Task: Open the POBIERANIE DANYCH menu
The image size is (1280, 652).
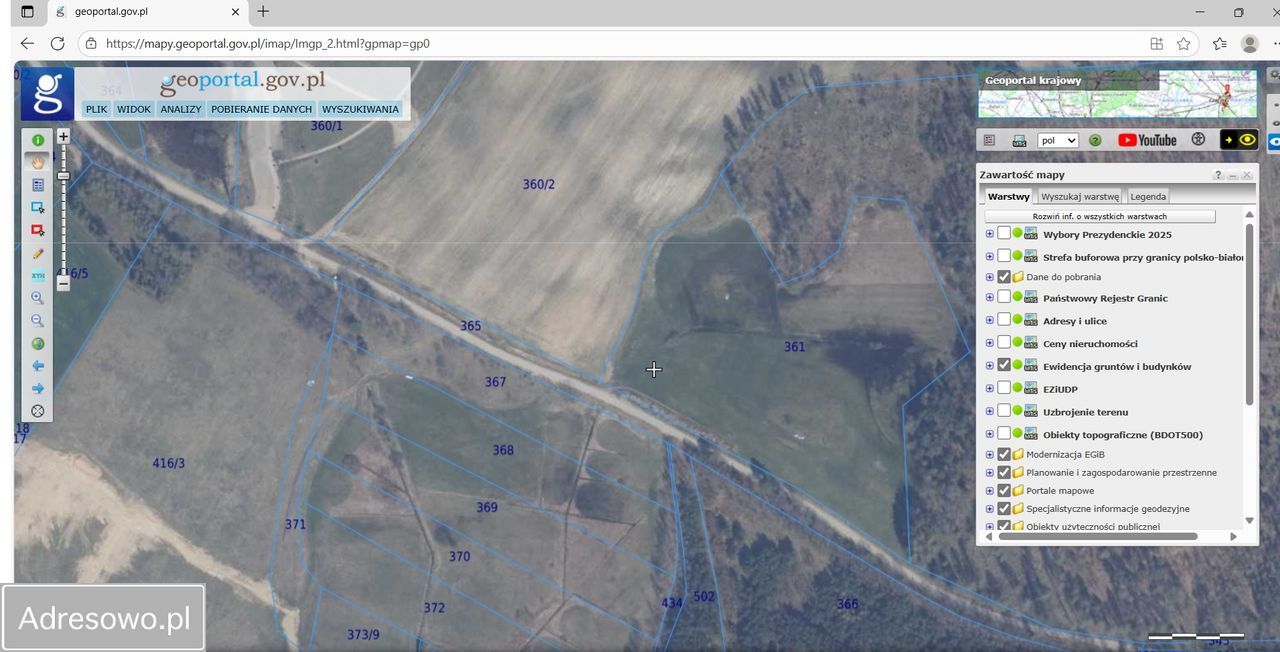Action: (x=261, y=109)
